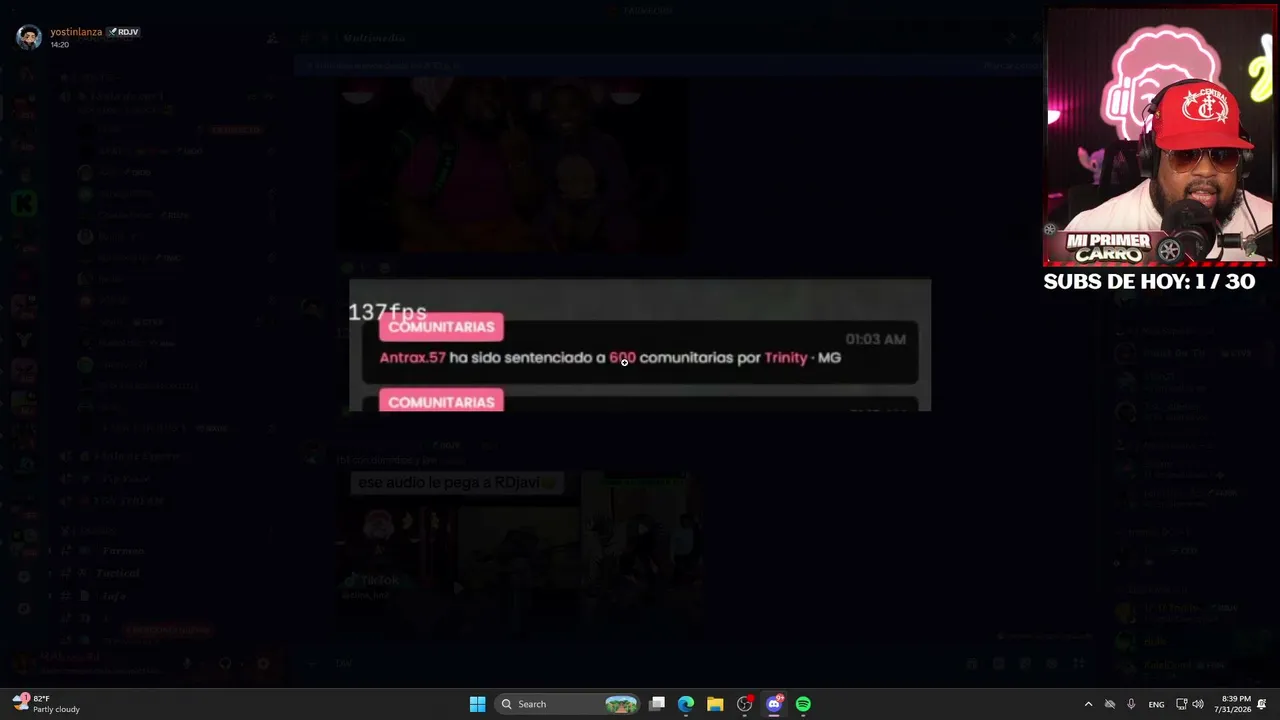
Task: Expand the hidden system tray icons
Action: [x=1088, y=704]
